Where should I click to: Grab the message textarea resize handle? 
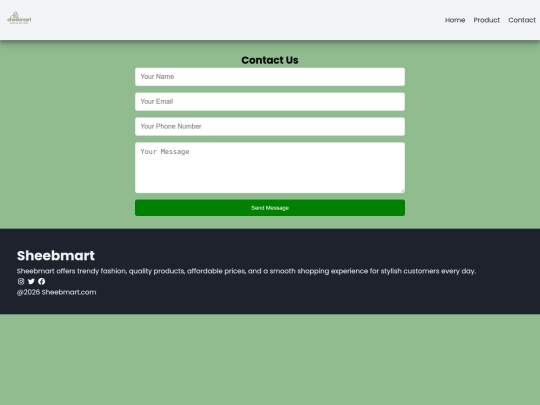[402, 190]
